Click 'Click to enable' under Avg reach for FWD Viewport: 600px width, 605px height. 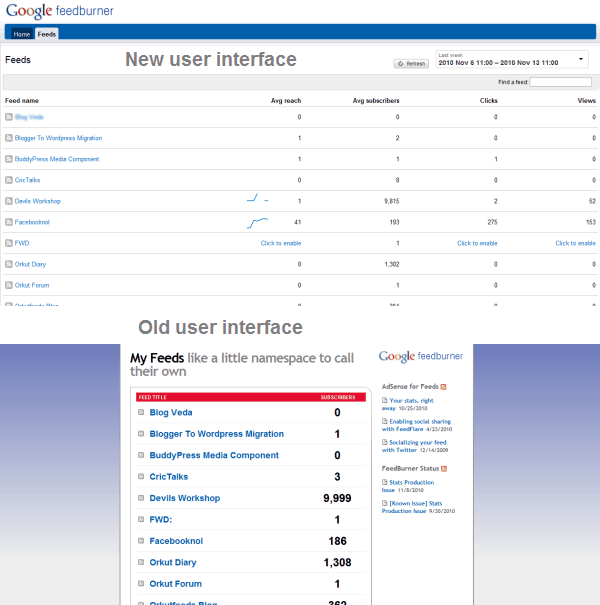[281, 243]
